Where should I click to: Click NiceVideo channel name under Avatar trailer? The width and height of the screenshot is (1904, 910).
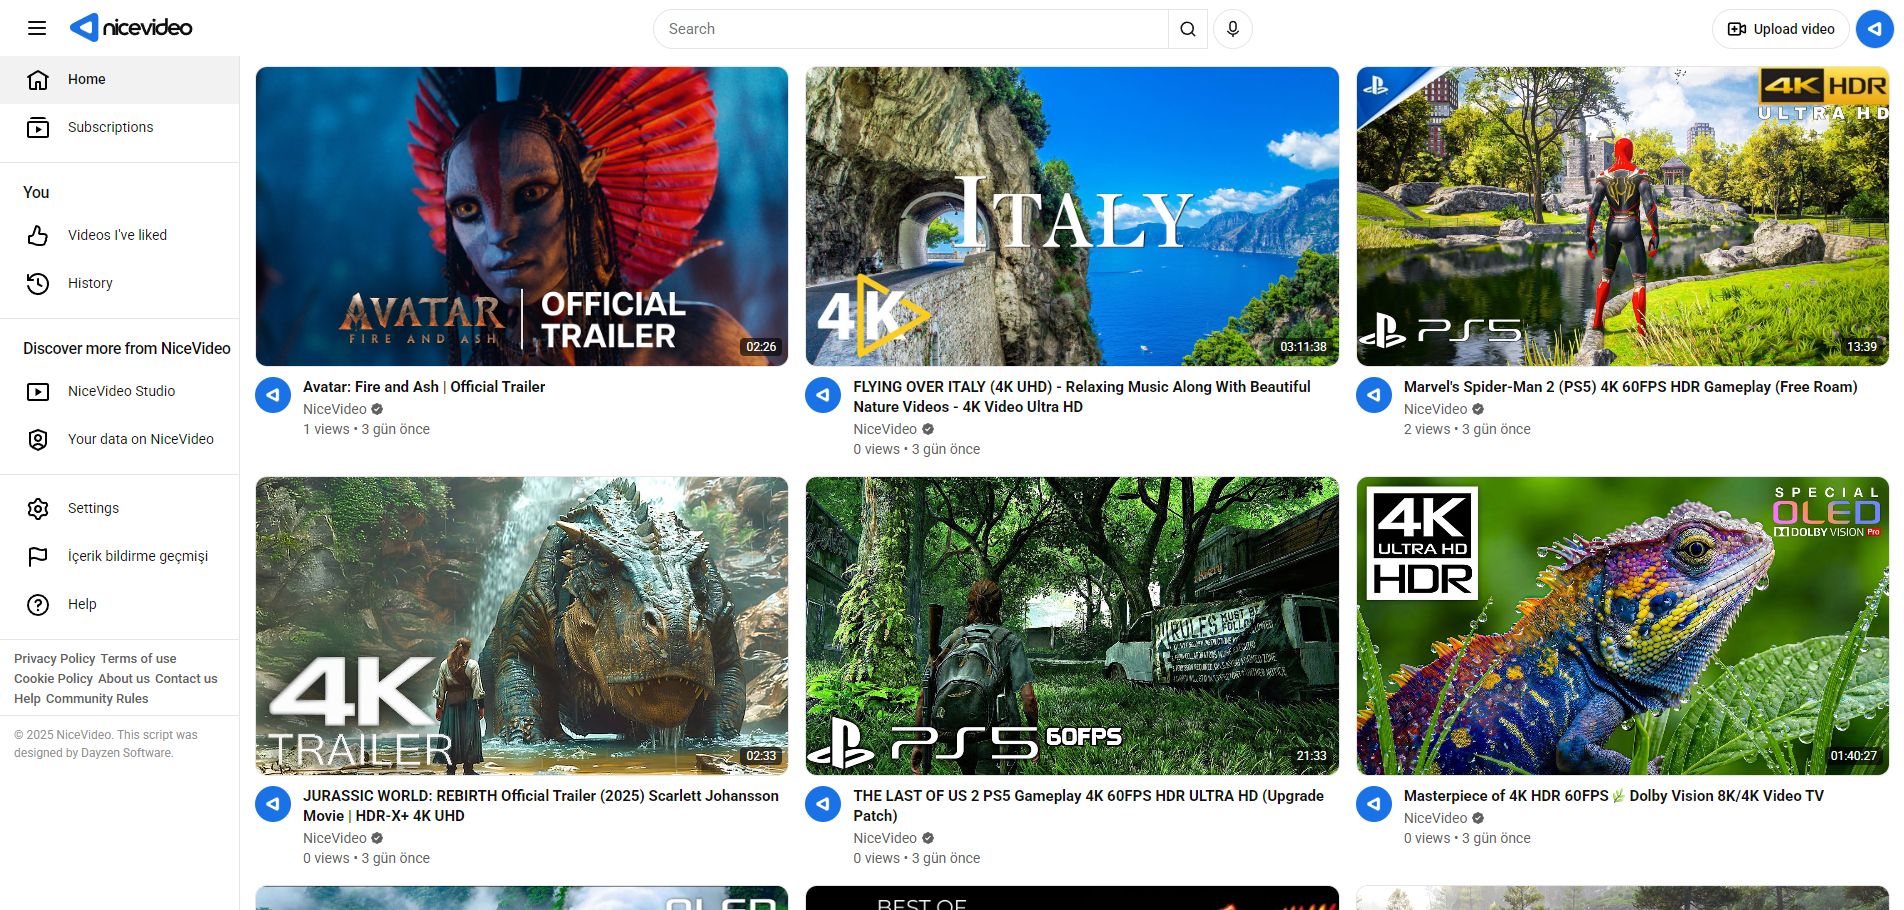tap(335, 409)
